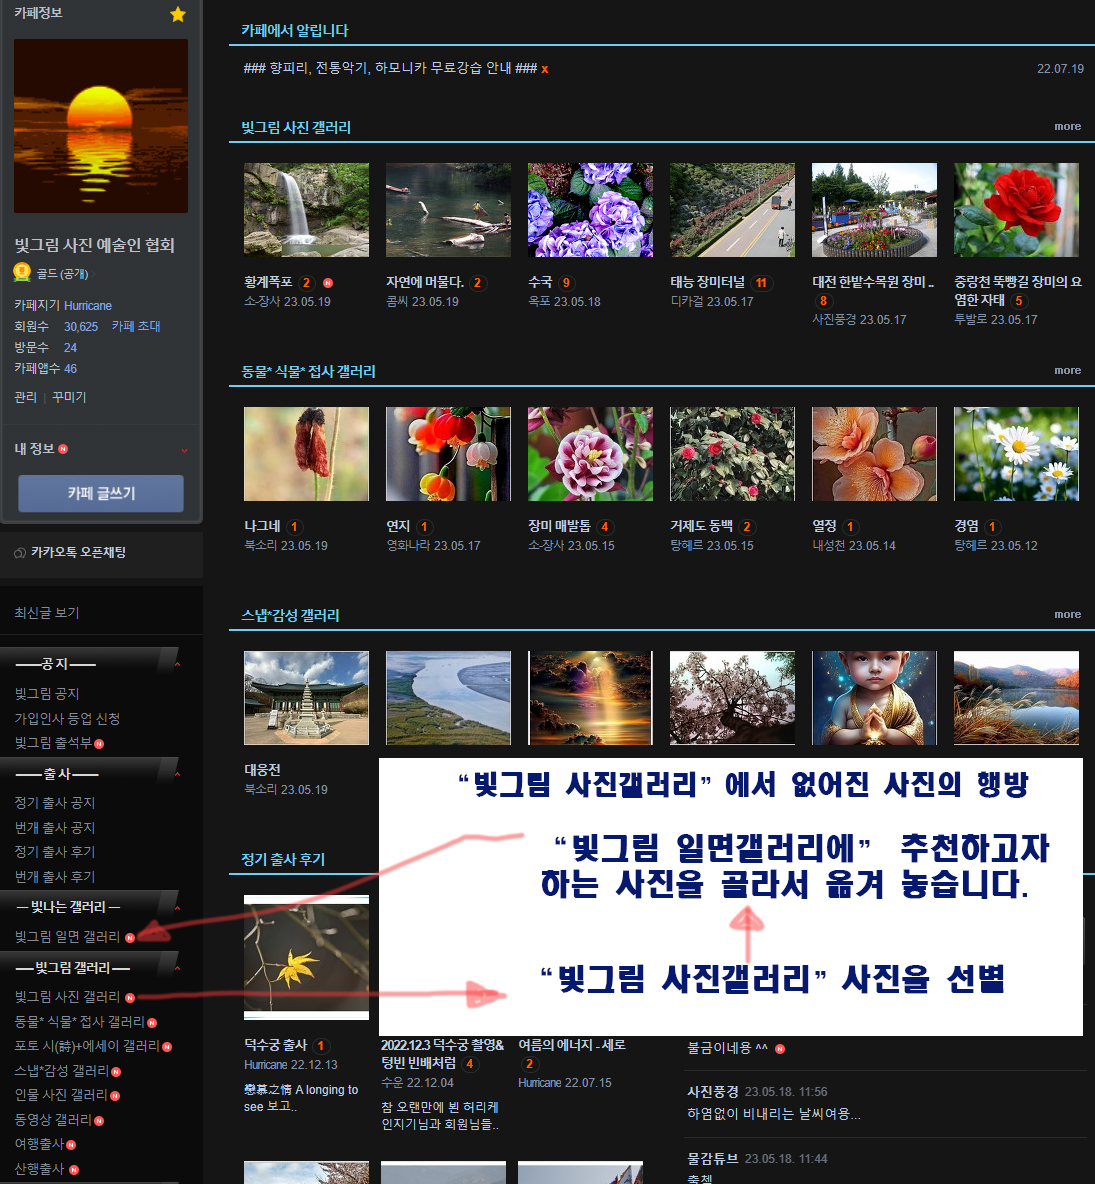This screenshot has height=1184, width=1095.
Task: Open comment 하염없이 비내리는 날씨여용
Action: (773, 1114)
